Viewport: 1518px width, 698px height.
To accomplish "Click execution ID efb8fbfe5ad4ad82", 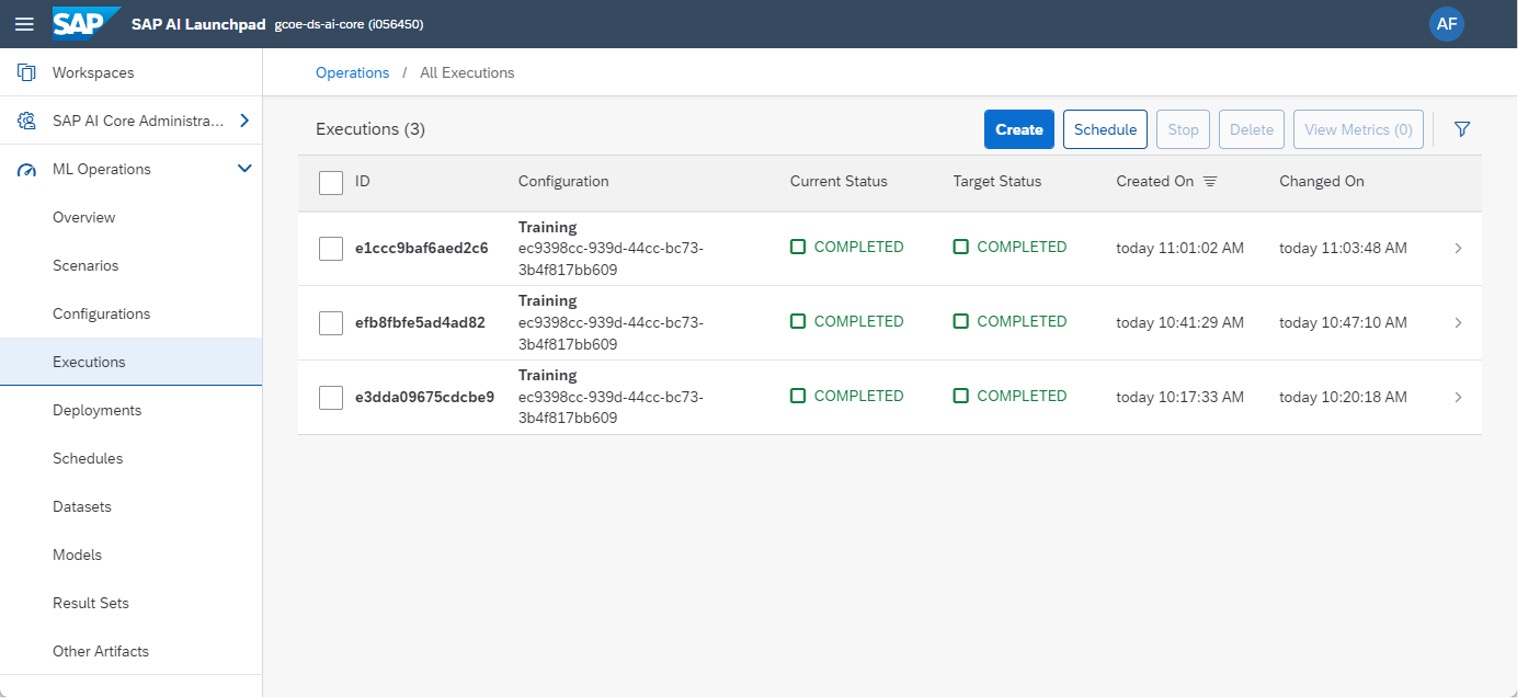I will tap(420, 322).
